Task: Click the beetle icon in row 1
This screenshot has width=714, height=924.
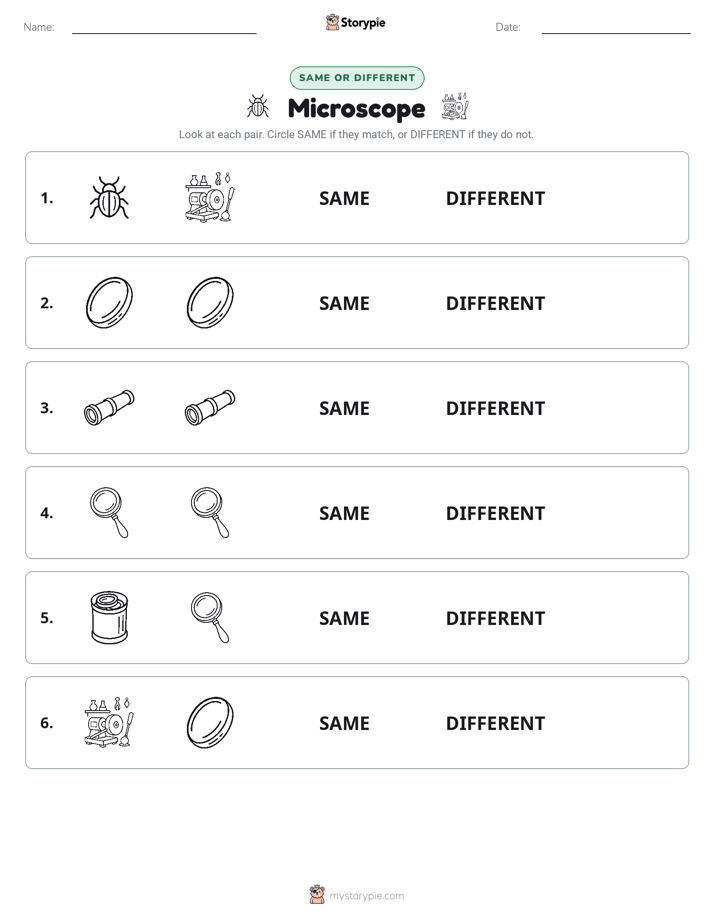Action: [109, 197]
